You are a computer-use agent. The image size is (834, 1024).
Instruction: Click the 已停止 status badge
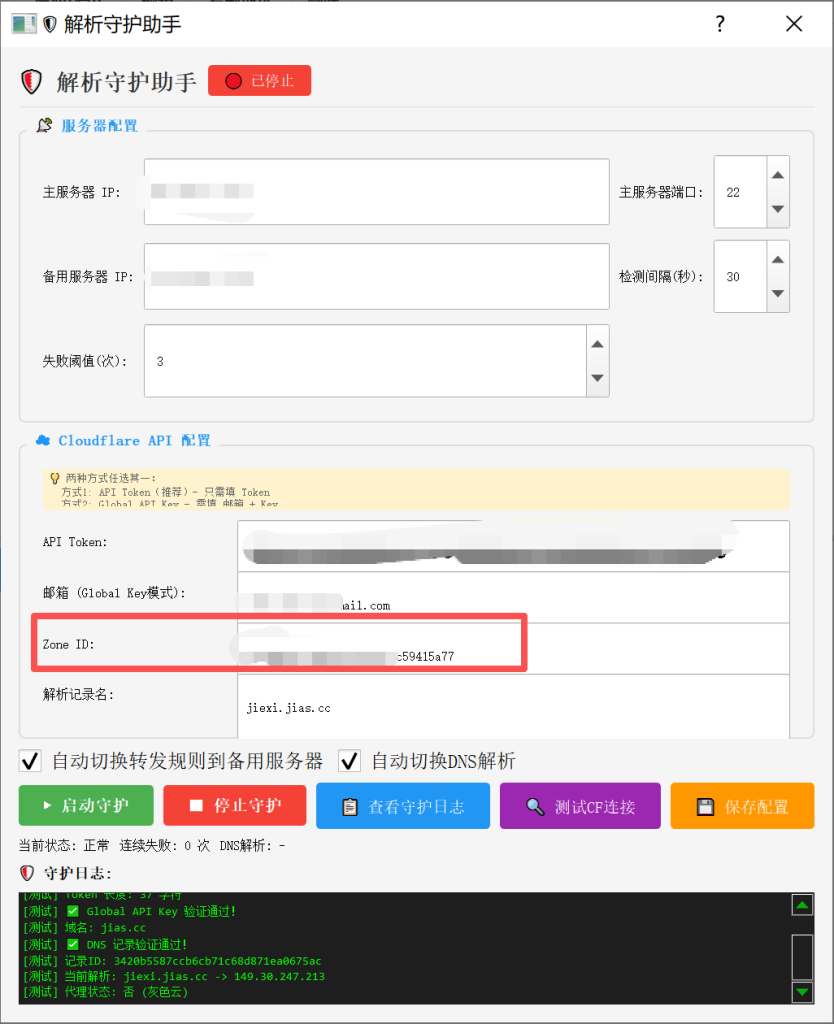coord(259,80)
